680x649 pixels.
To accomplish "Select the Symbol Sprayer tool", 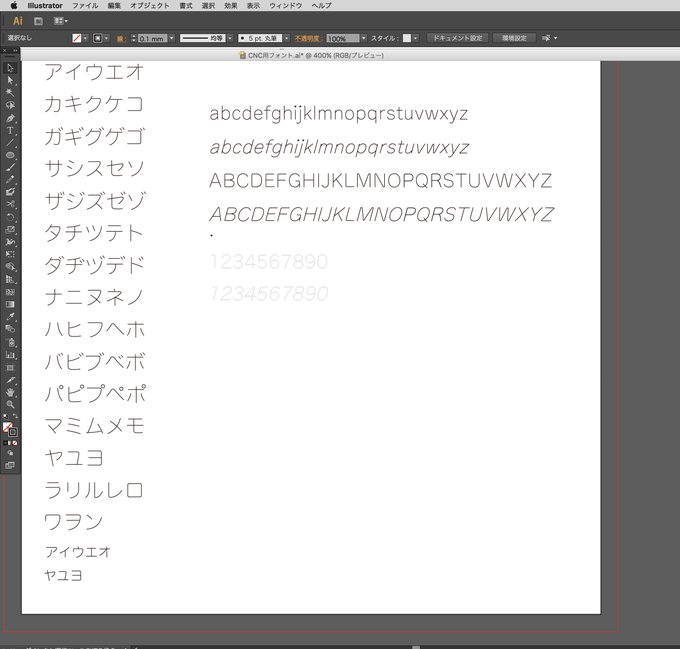I will [10, 342].
